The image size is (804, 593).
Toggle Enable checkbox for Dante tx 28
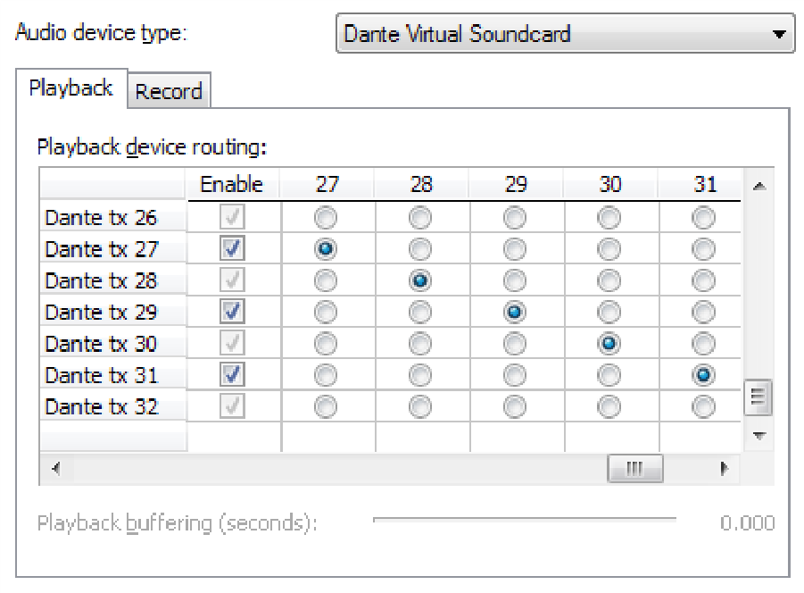click(x=232, y=280)
